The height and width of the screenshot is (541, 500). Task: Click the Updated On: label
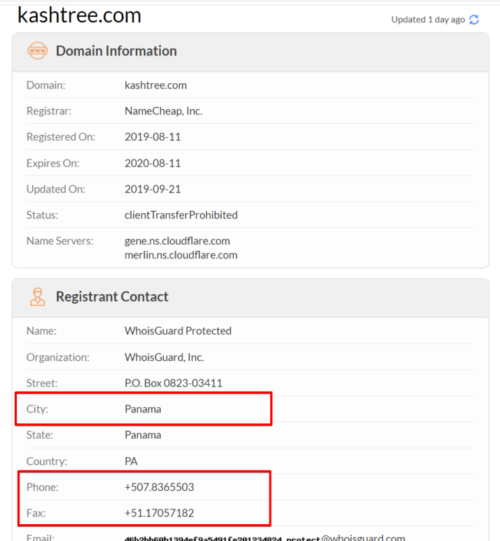56,189
